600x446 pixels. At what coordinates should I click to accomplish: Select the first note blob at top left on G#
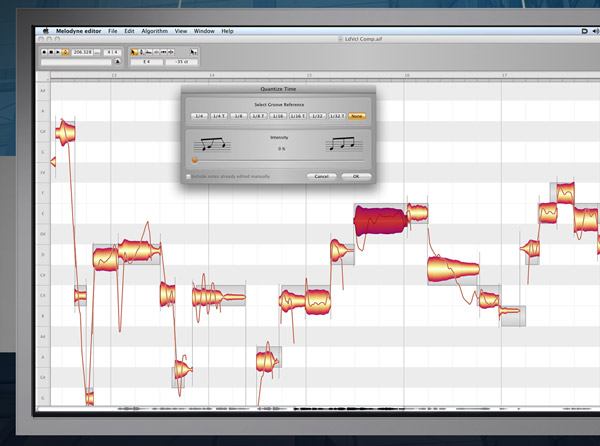[65, 133]
